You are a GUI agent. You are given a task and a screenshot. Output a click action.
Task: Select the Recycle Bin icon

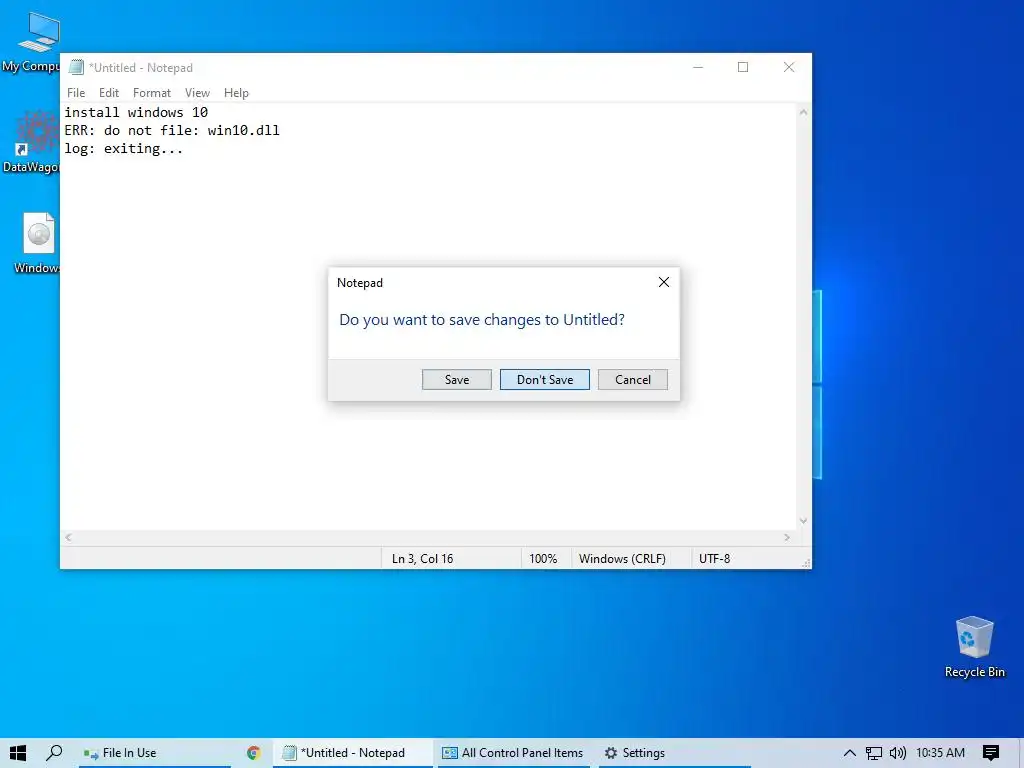coord(974,647)
